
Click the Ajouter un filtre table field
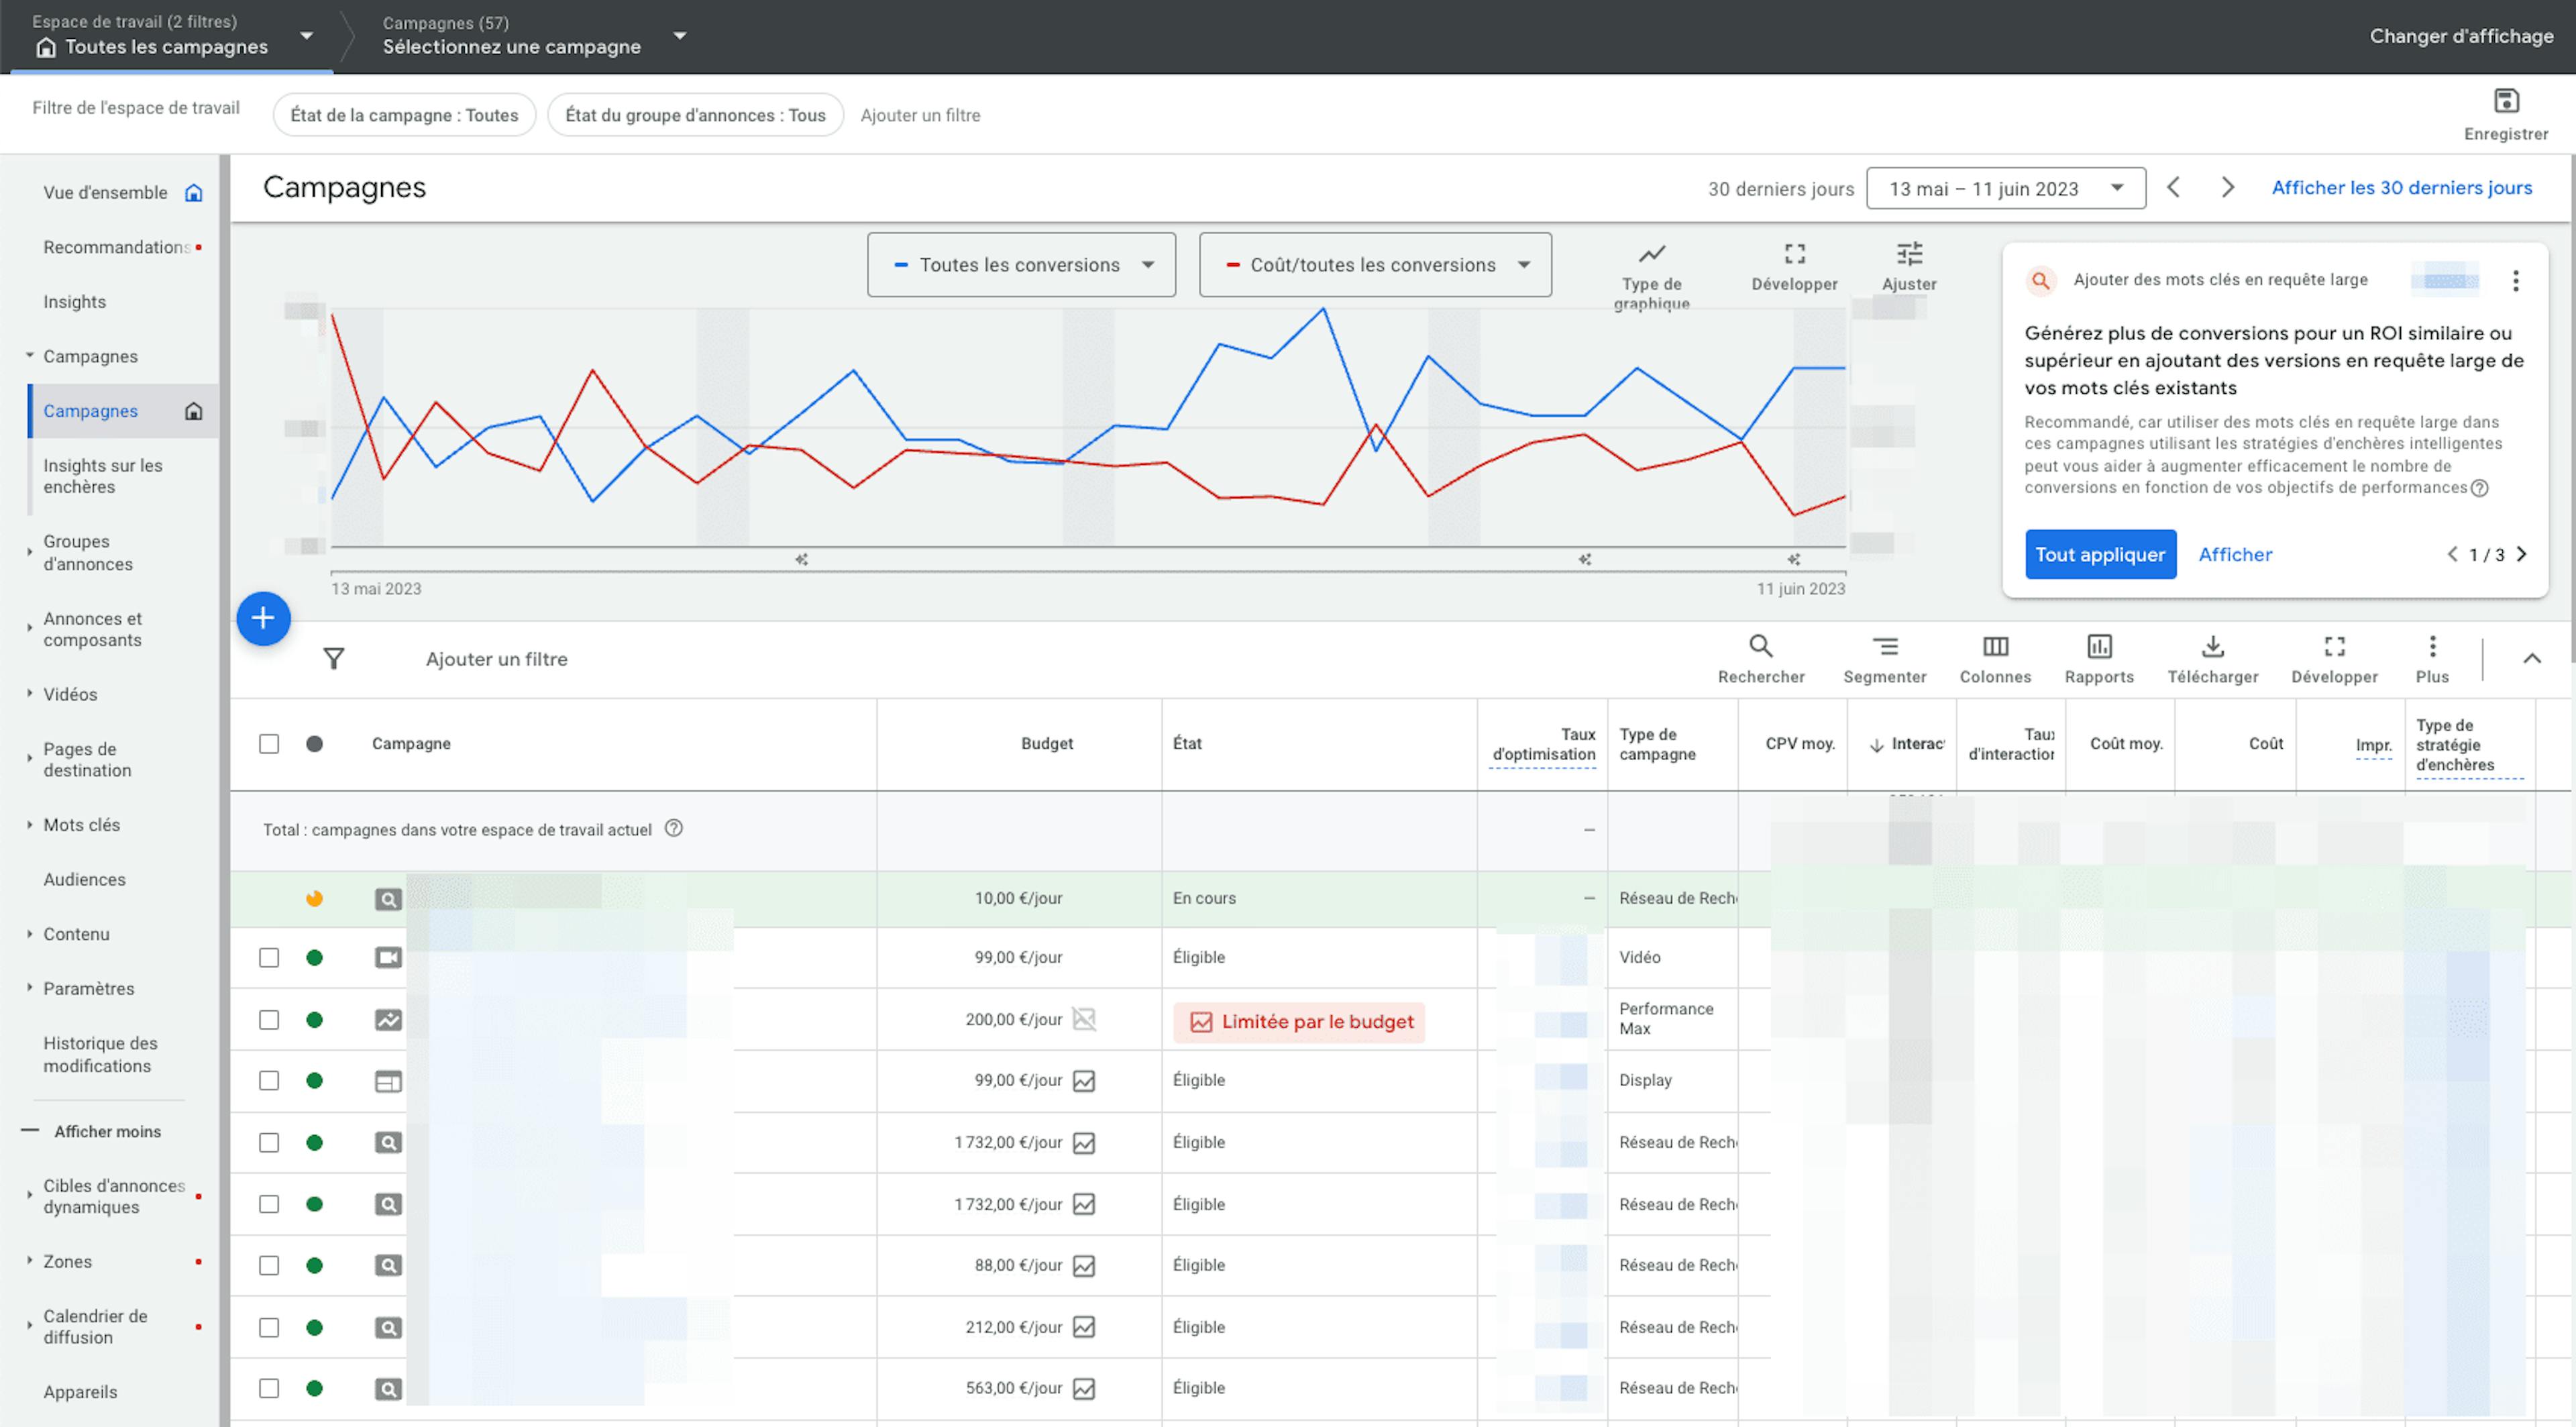tap(497, 659)
